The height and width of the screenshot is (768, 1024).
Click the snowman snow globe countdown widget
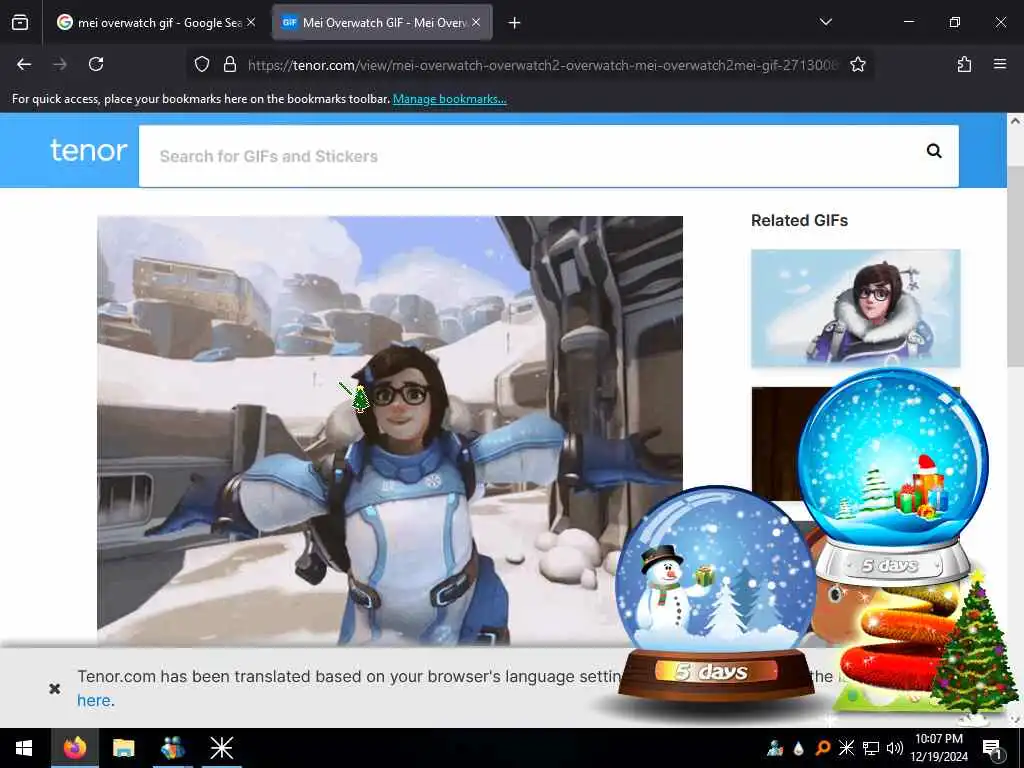click(716, 594)
